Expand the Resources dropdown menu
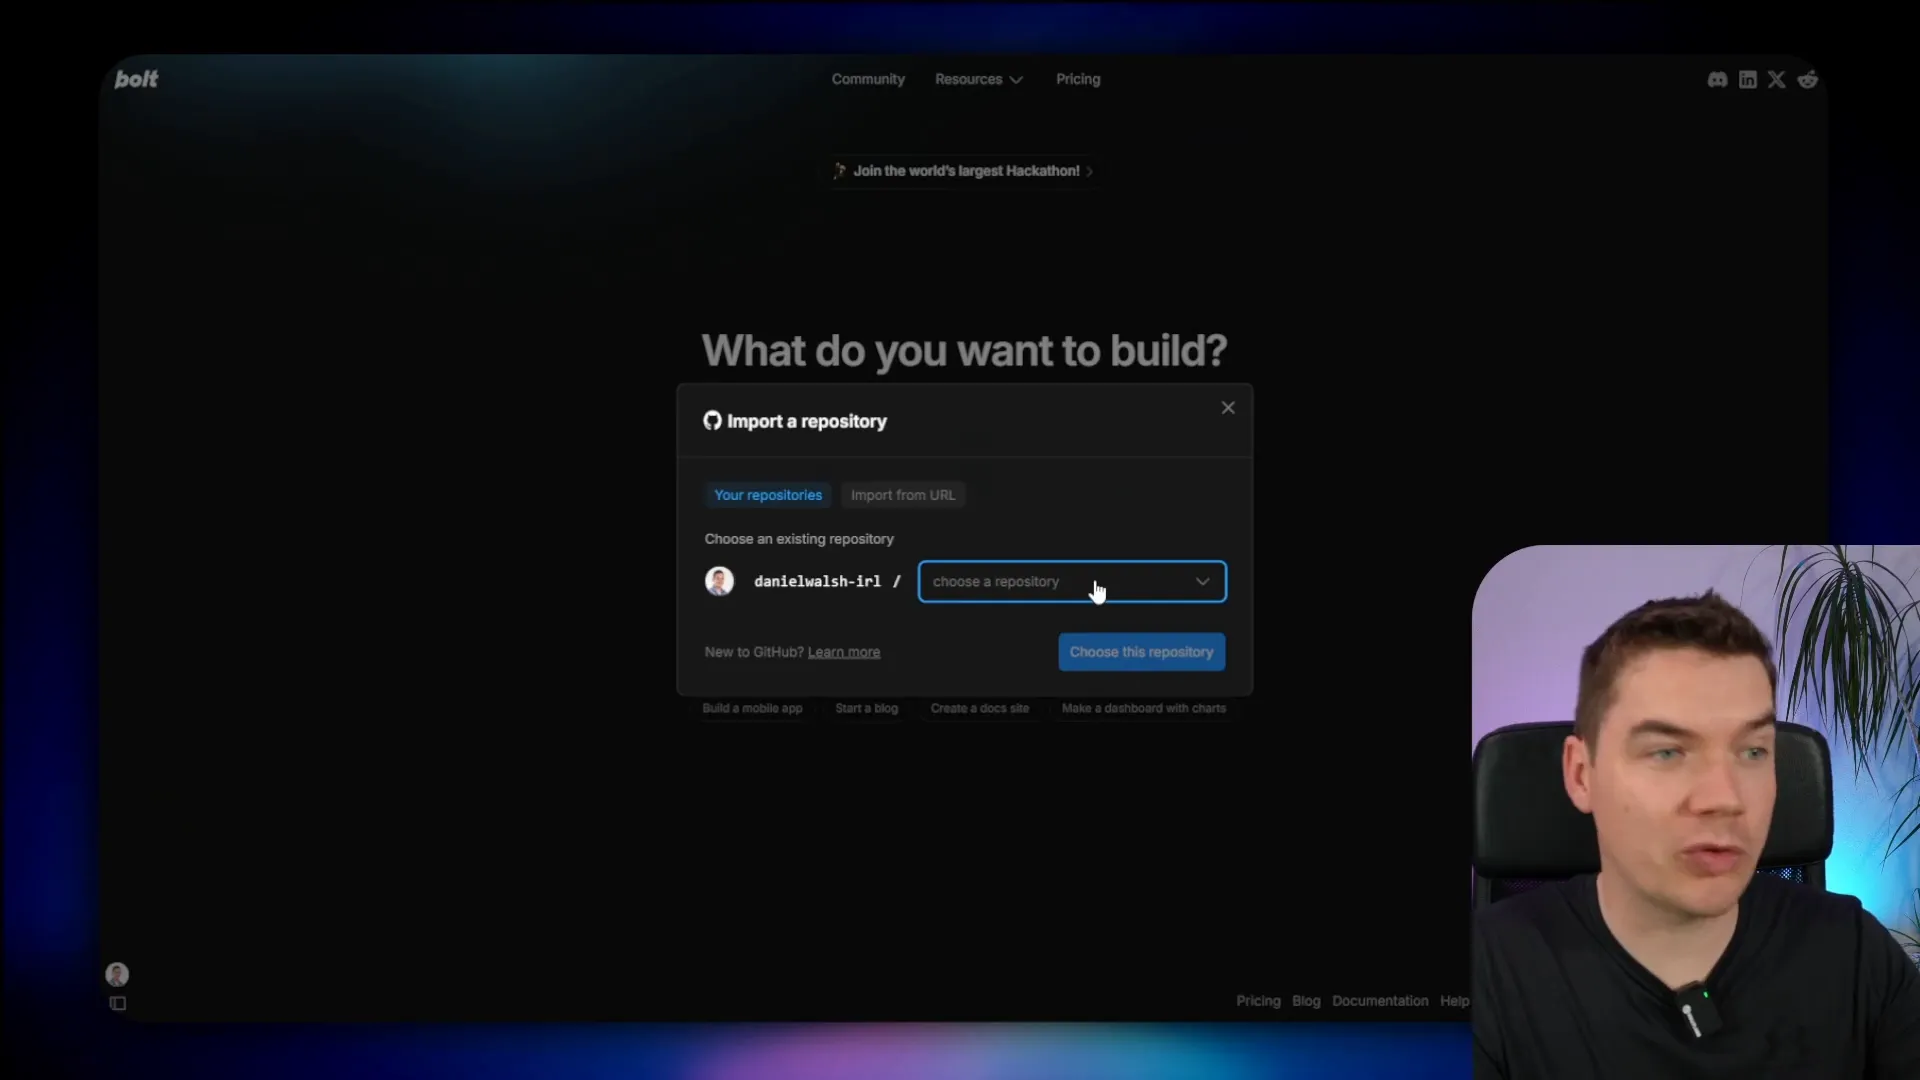 (x=978, y=79)
